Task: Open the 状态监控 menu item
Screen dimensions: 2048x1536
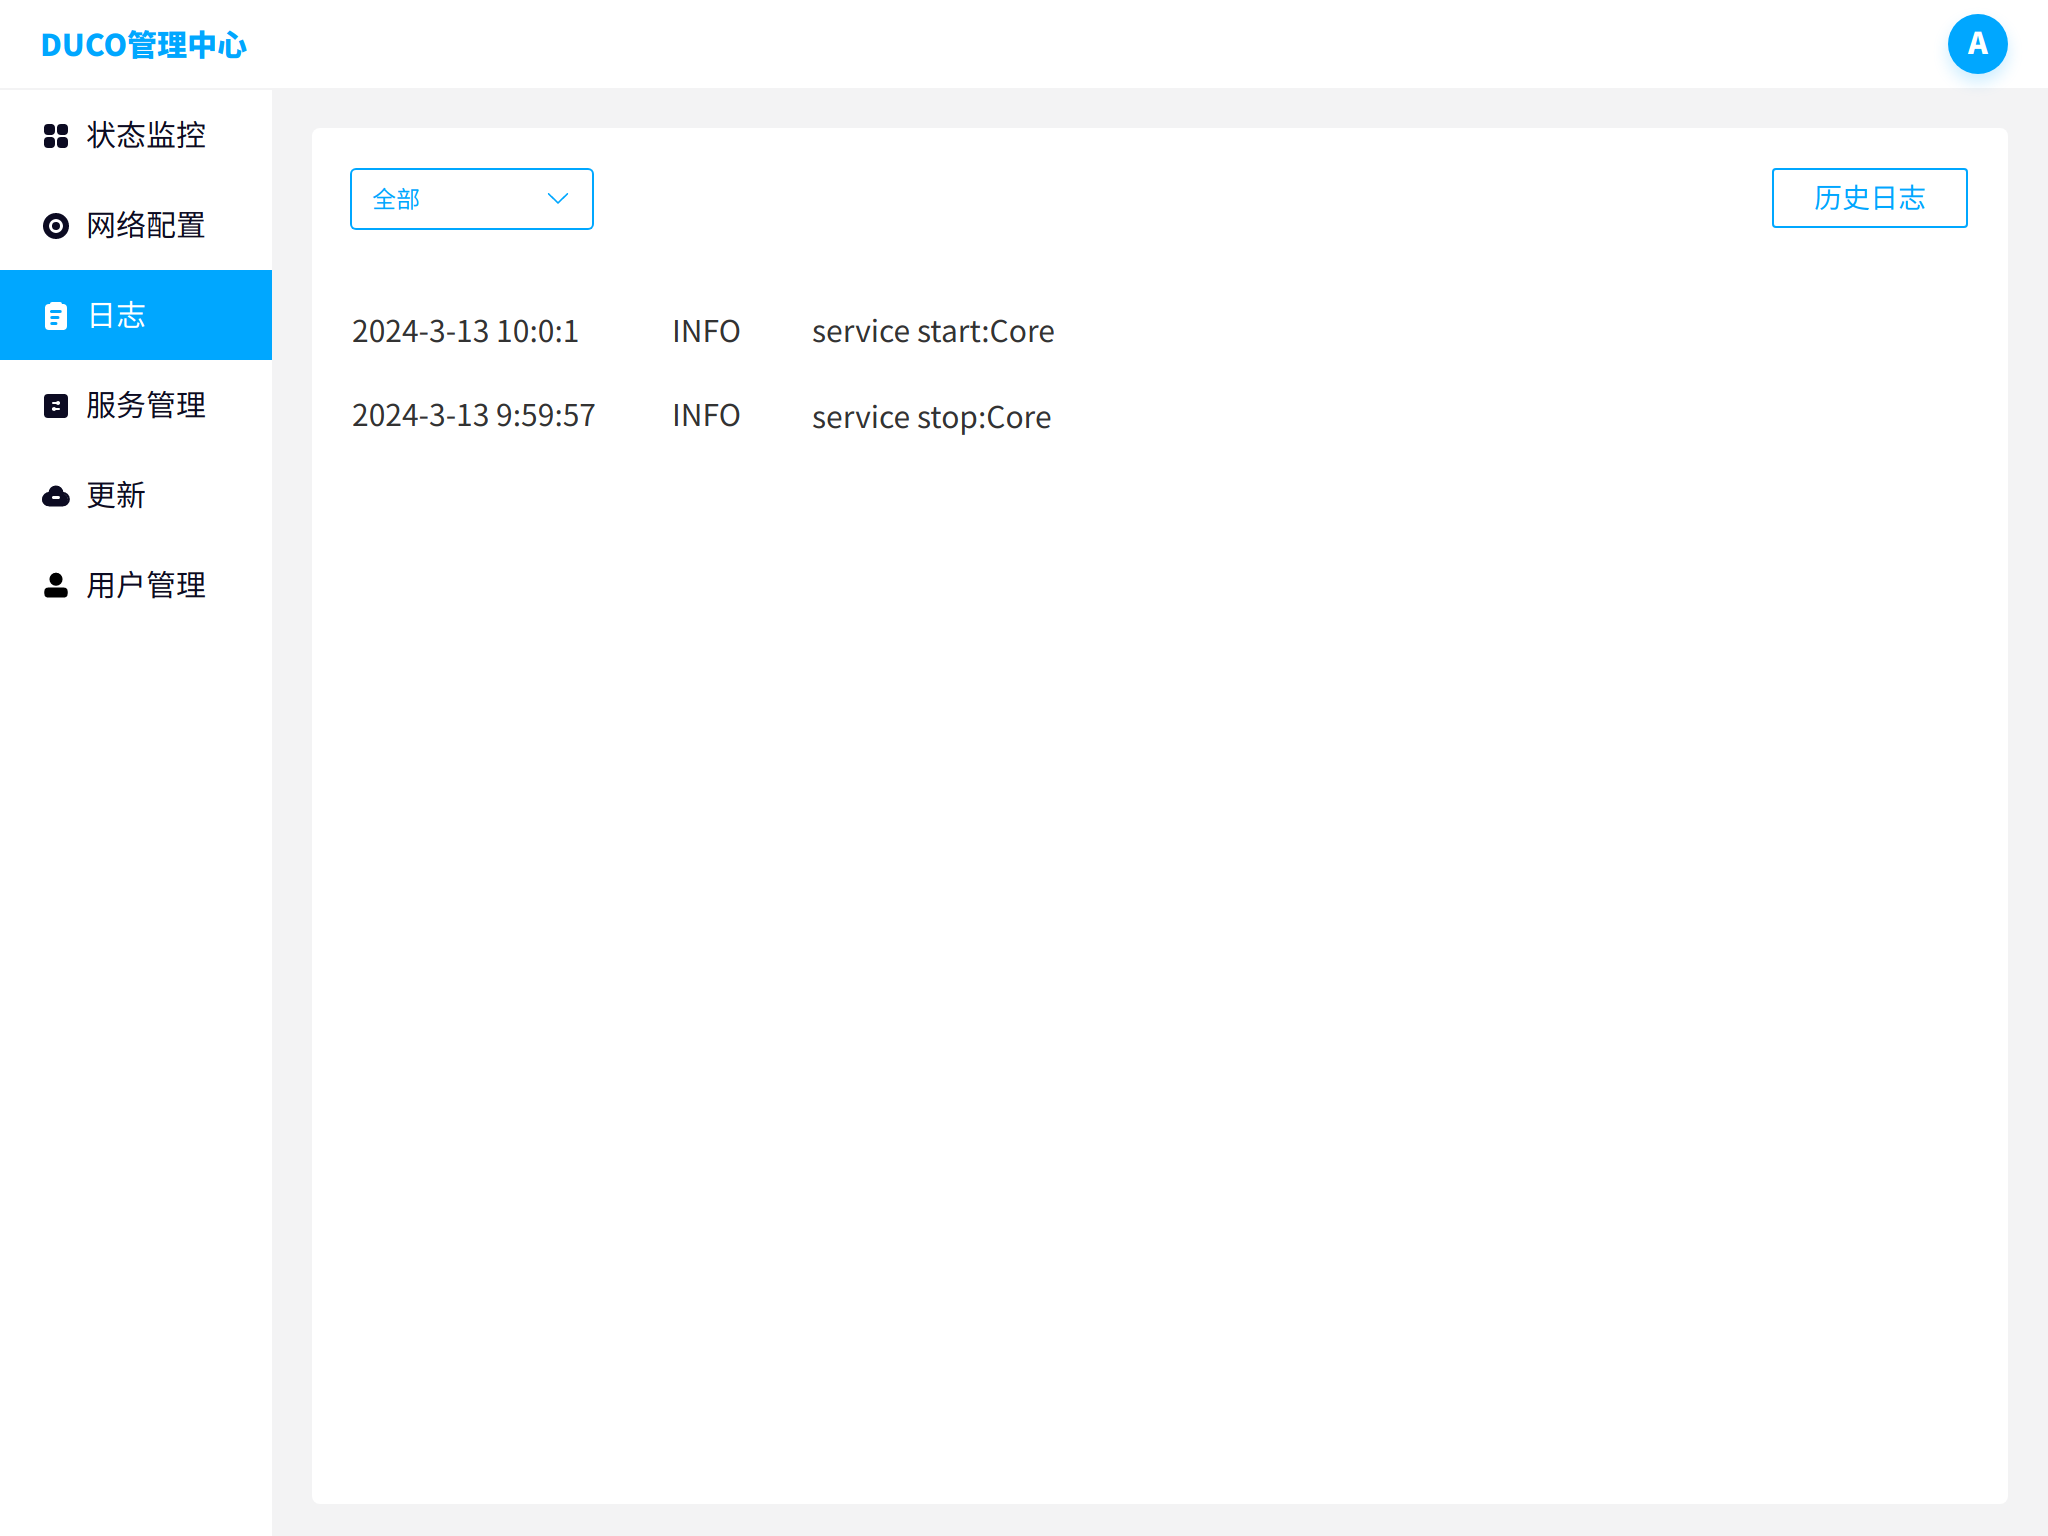Action: click(x=146, y=135)
